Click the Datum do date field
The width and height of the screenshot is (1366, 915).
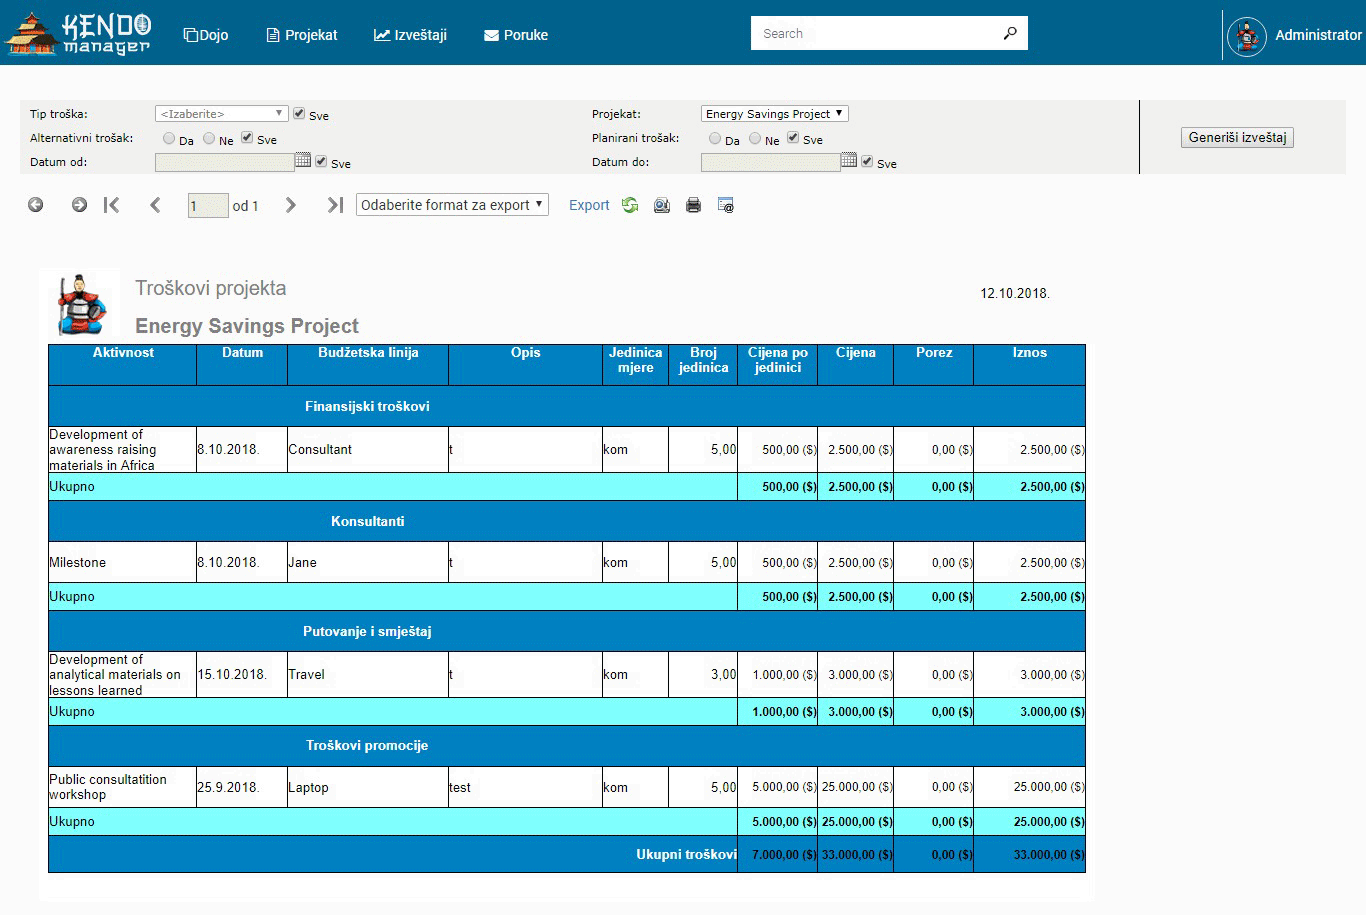(x=771, y=162)
